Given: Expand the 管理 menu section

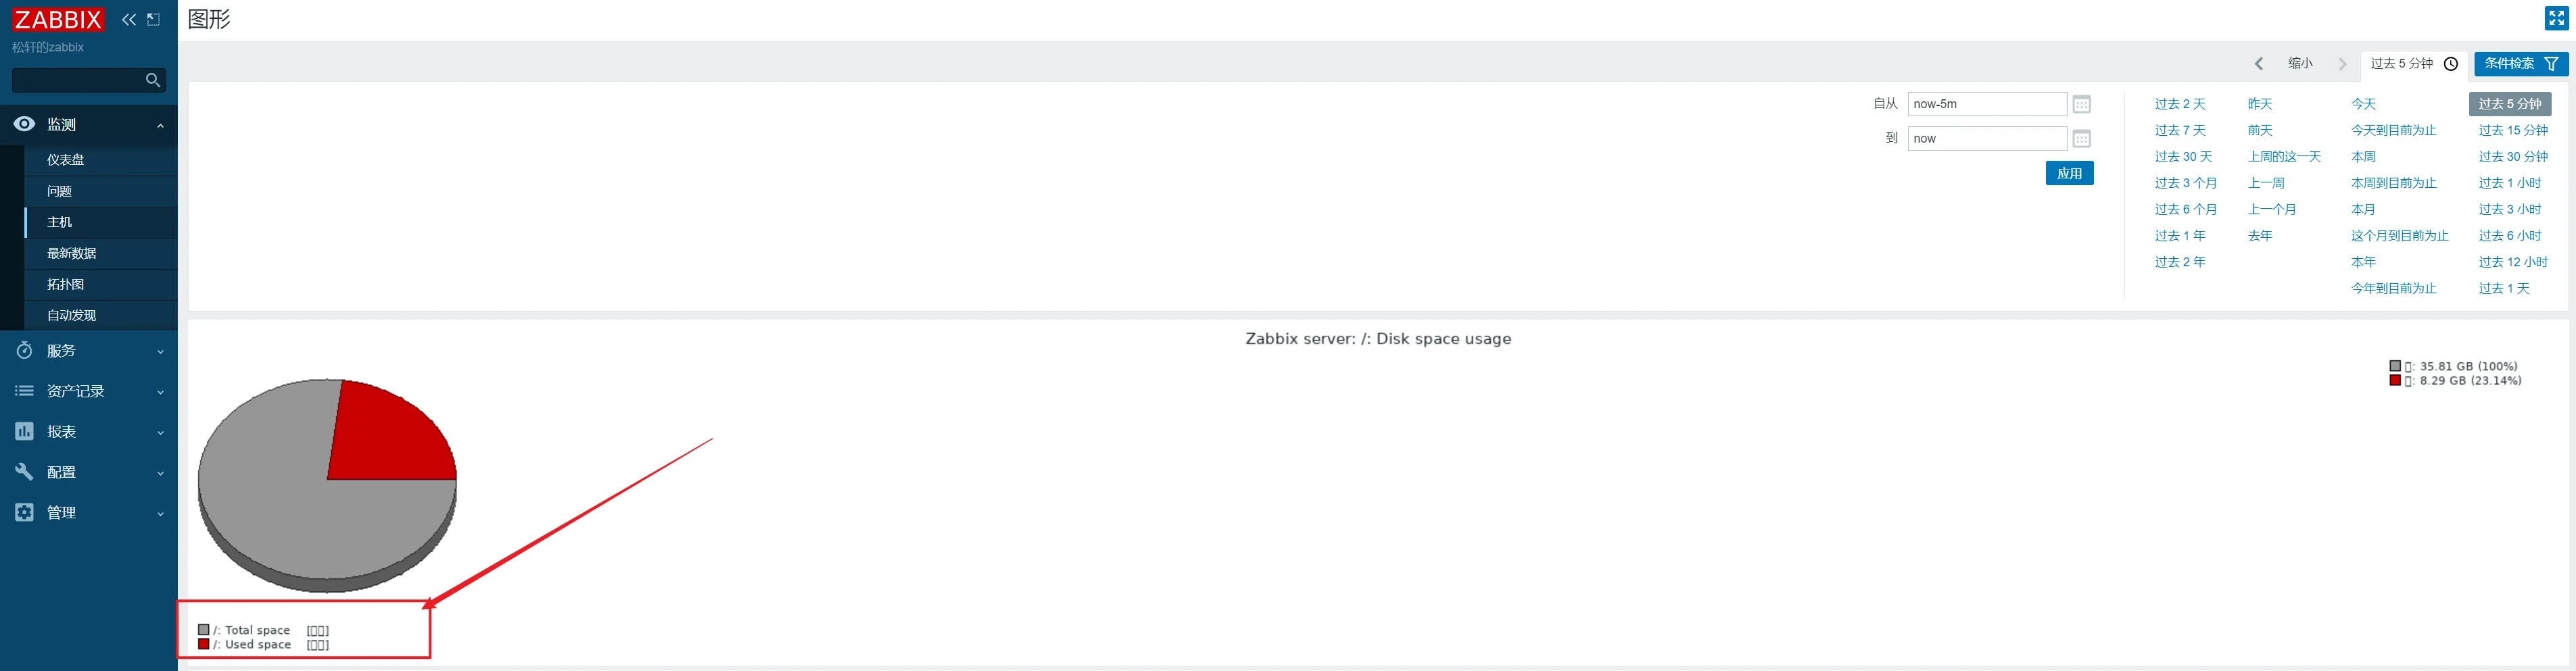Looking at the screenshot, I should click(88, 513).
